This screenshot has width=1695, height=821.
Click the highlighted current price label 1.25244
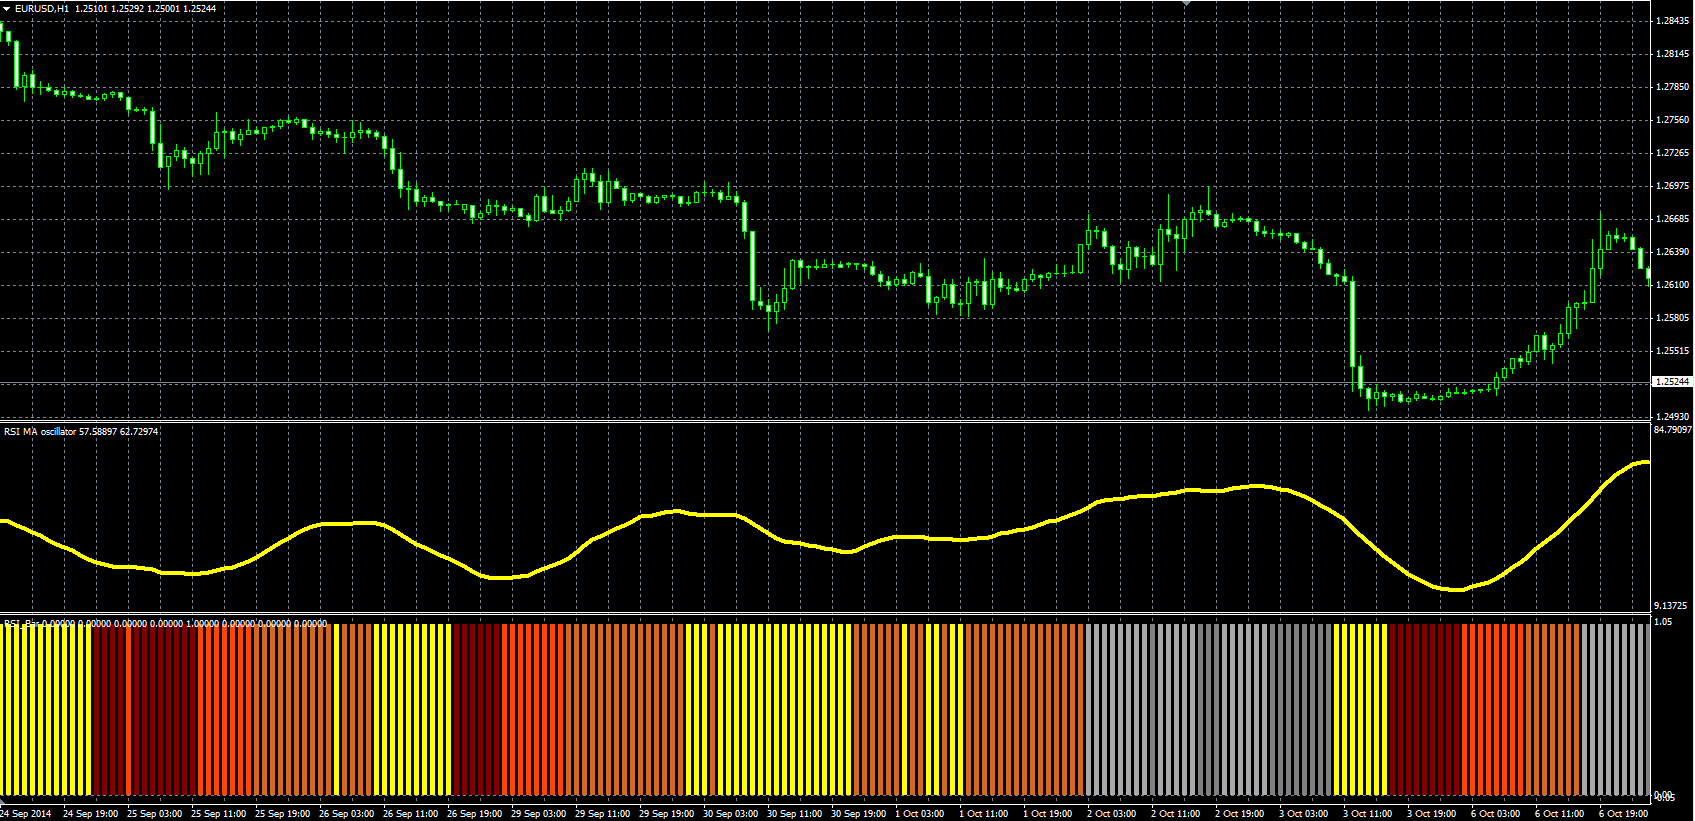click(x=1672, y=382)
